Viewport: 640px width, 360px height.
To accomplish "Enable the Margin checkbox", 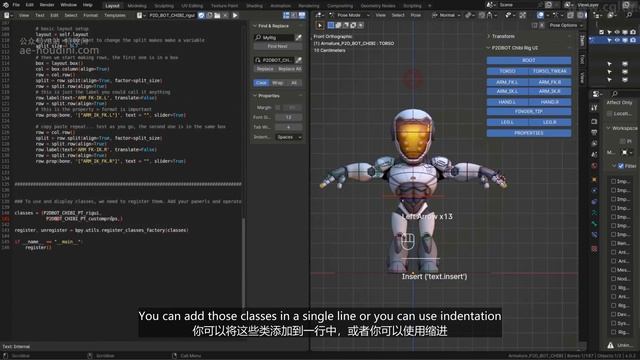I will click(x=278, y=107).
